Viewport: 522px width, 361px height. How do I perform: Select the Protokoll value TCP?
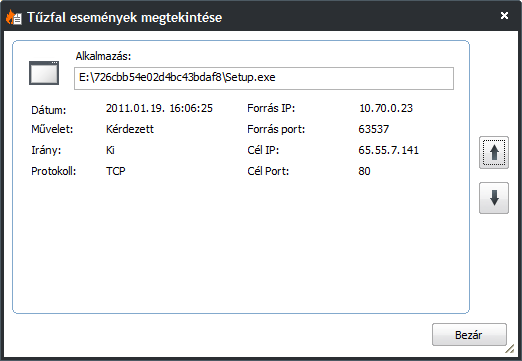[x=115, y=171]
